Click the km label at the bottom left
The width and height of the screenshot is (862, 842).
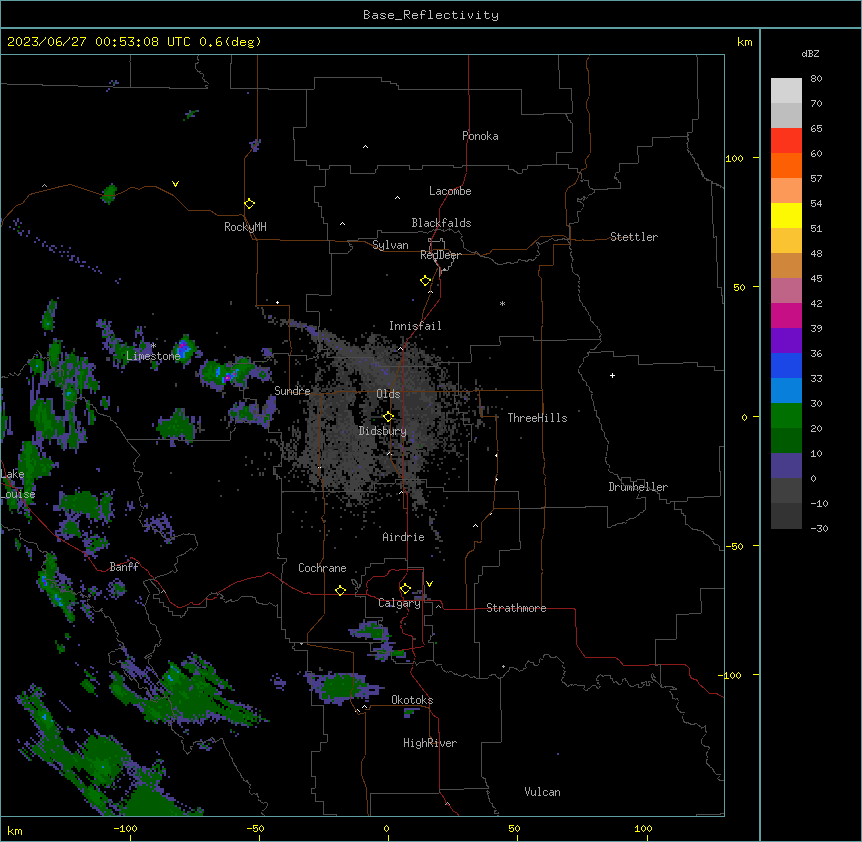coord(15,830)
